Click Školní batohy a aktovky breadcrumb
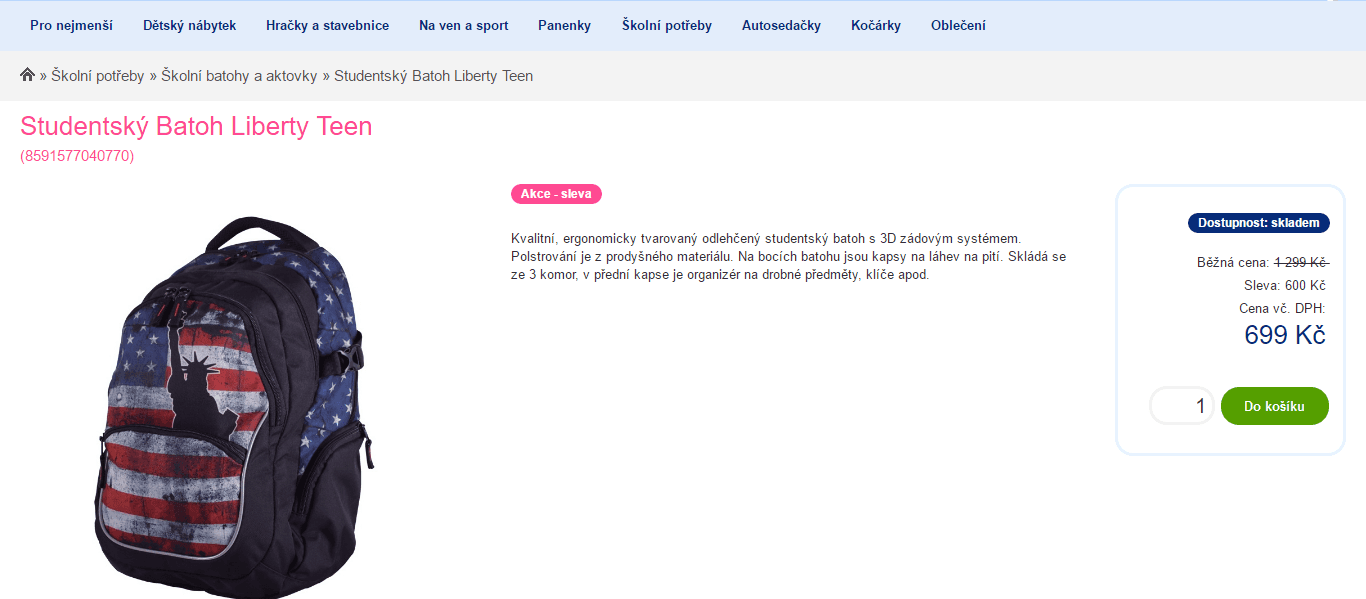This screenshot has width=1366, height=599. pyautogui.click(x=239, y=76)
